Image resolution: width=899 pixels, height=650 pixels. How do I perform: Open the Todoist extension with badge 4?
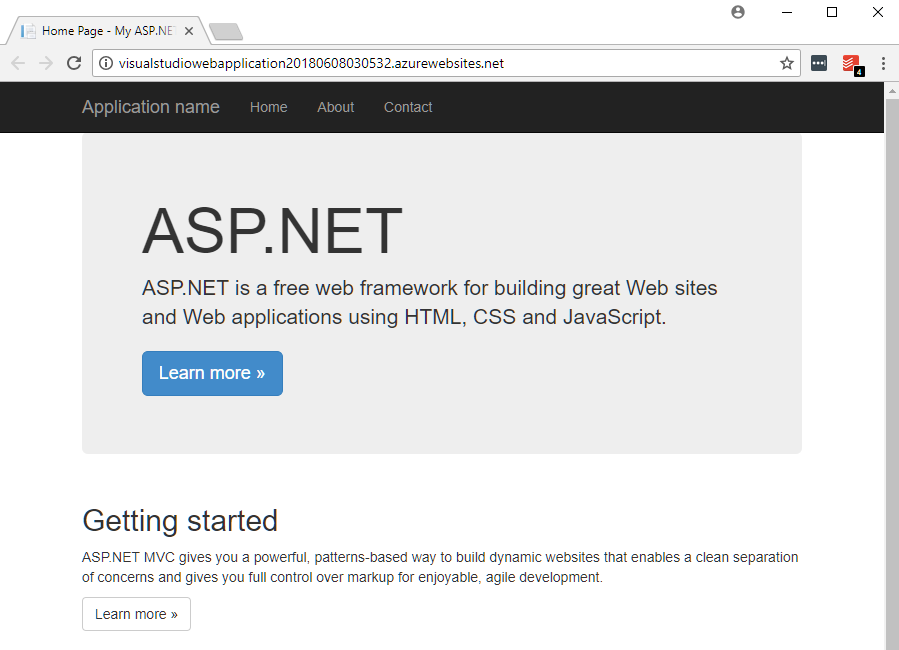(851, 64)
